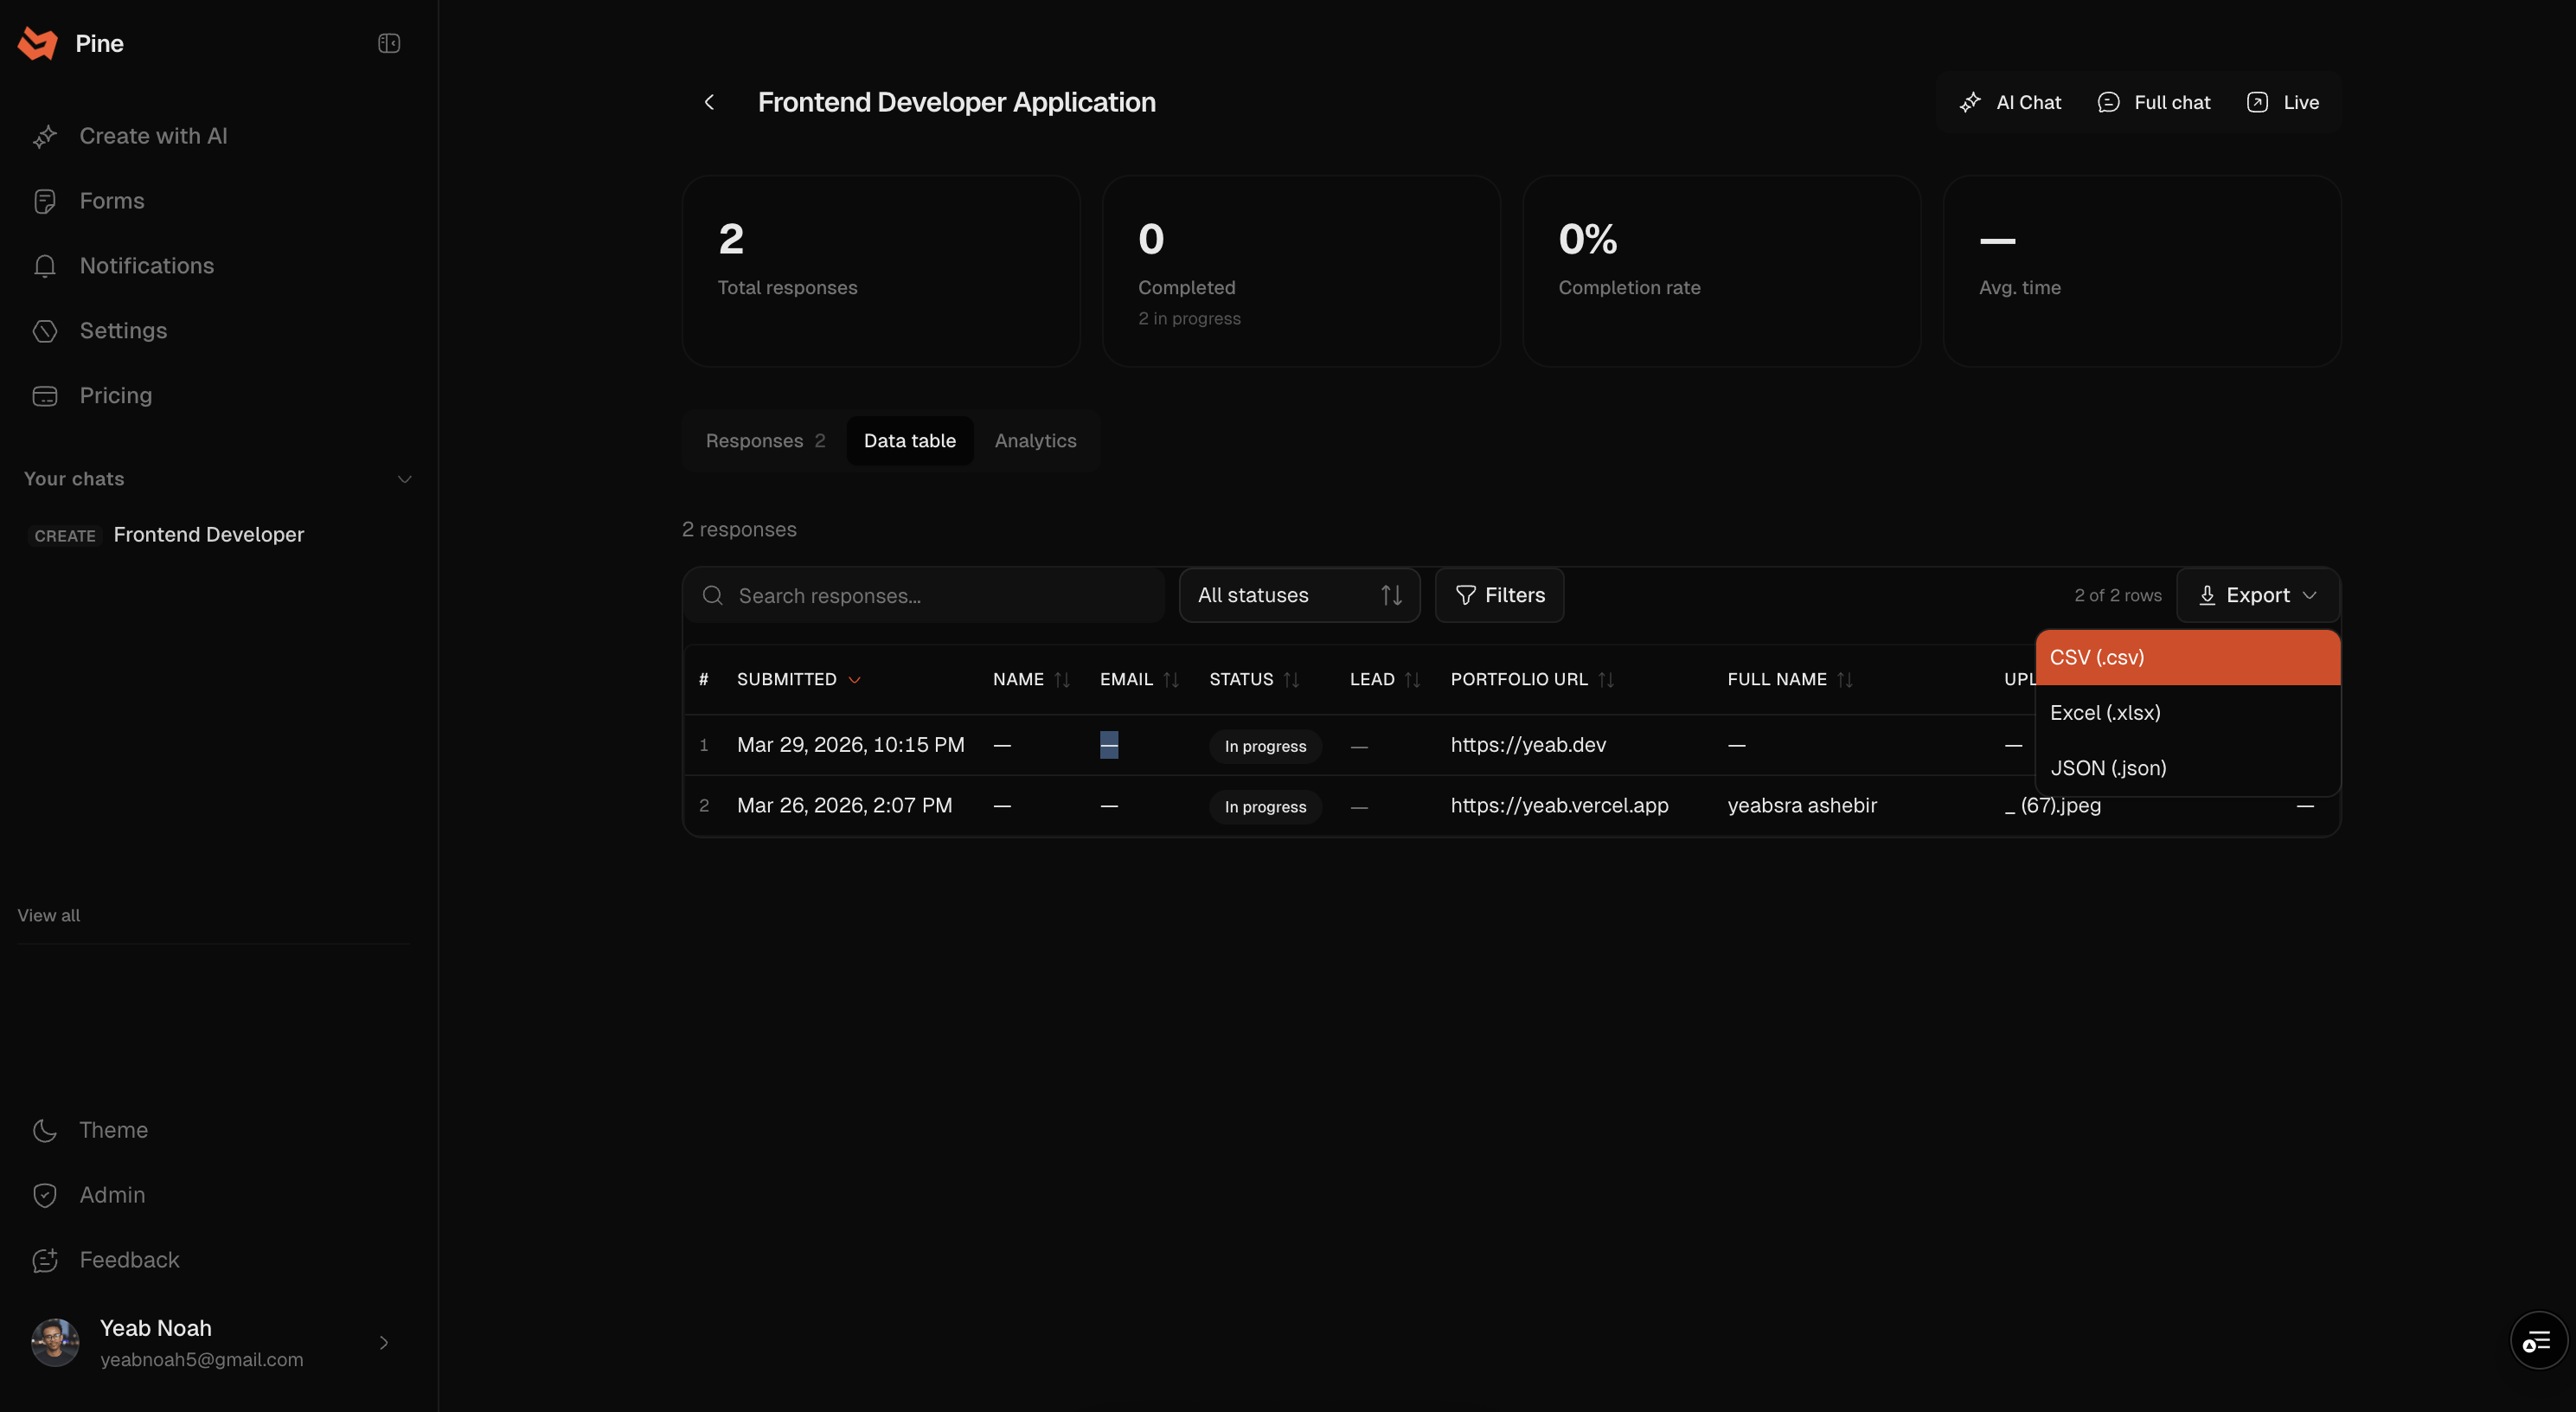
Task: Collapse the Your chats section
Action: [404, 479]
